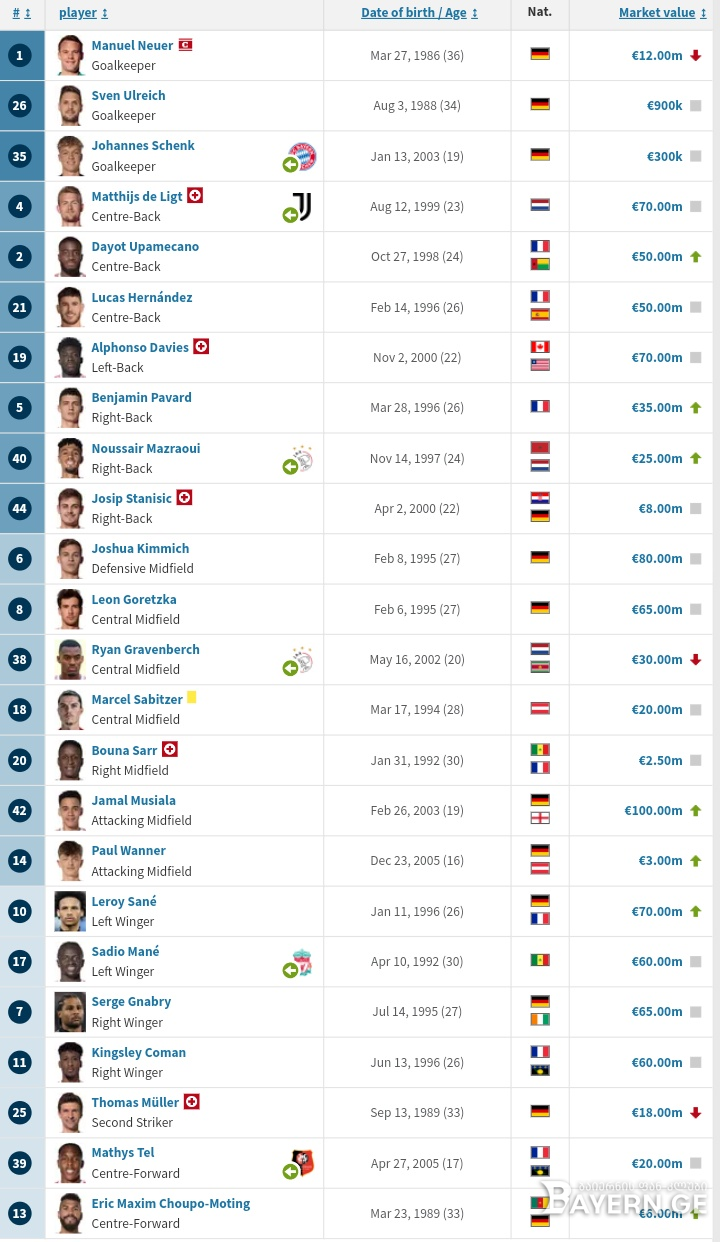The image size is (720, 1242).
Task: Sort table by the player column header
Action: [x=84, y=13]
